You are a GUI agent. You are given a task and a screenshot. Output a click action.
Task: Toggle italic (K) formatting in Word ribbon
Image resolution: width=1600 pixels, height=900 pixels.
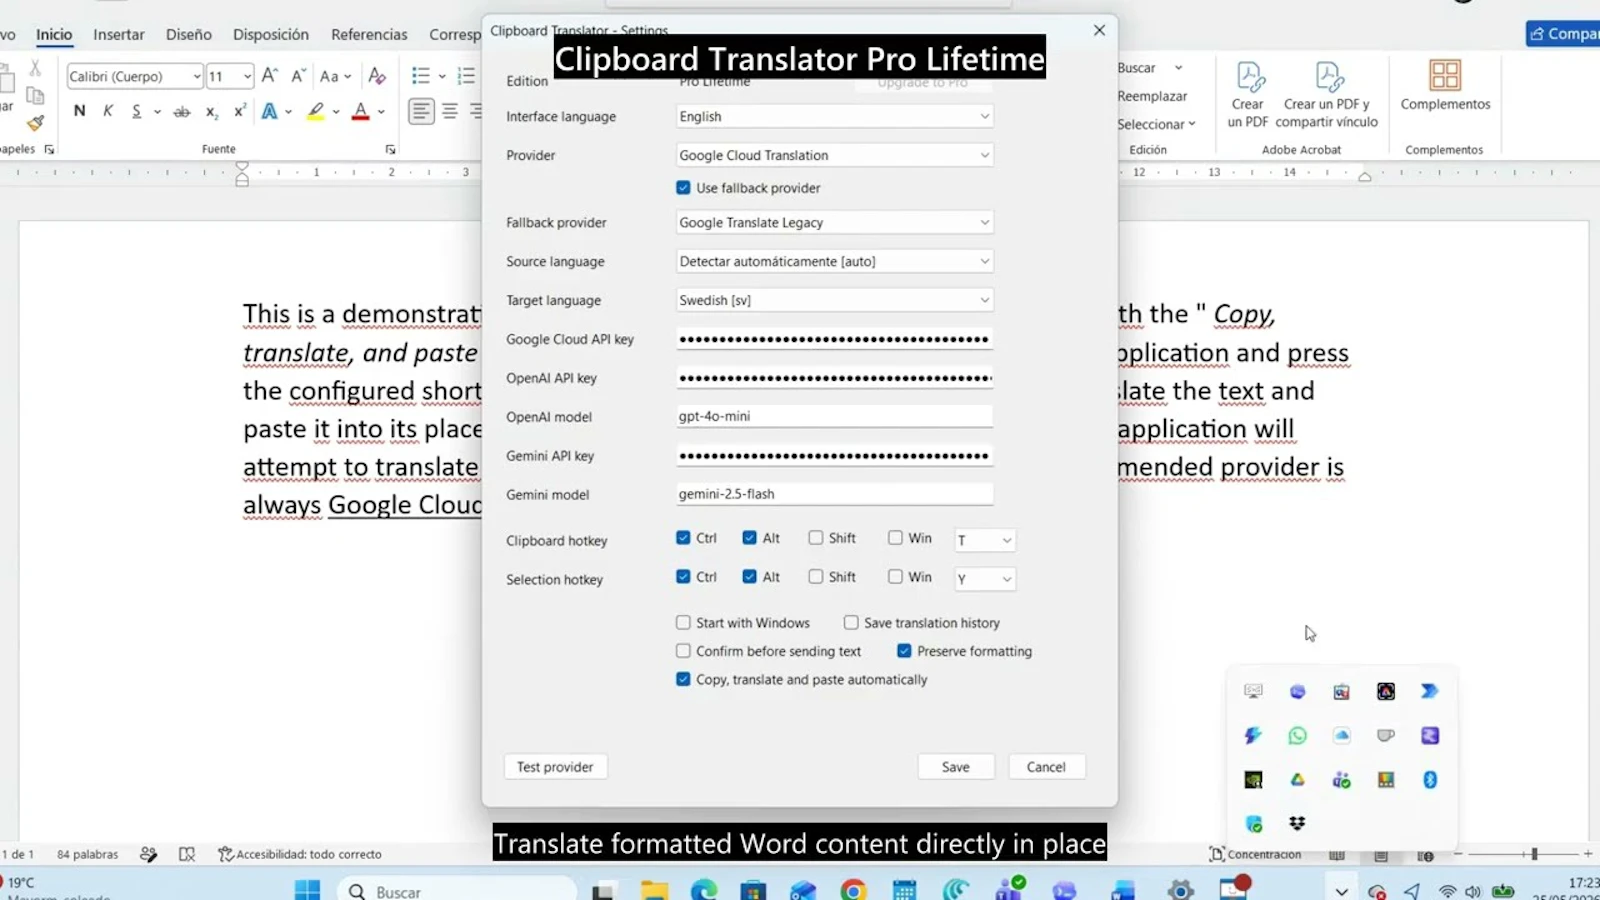[108, 111]
